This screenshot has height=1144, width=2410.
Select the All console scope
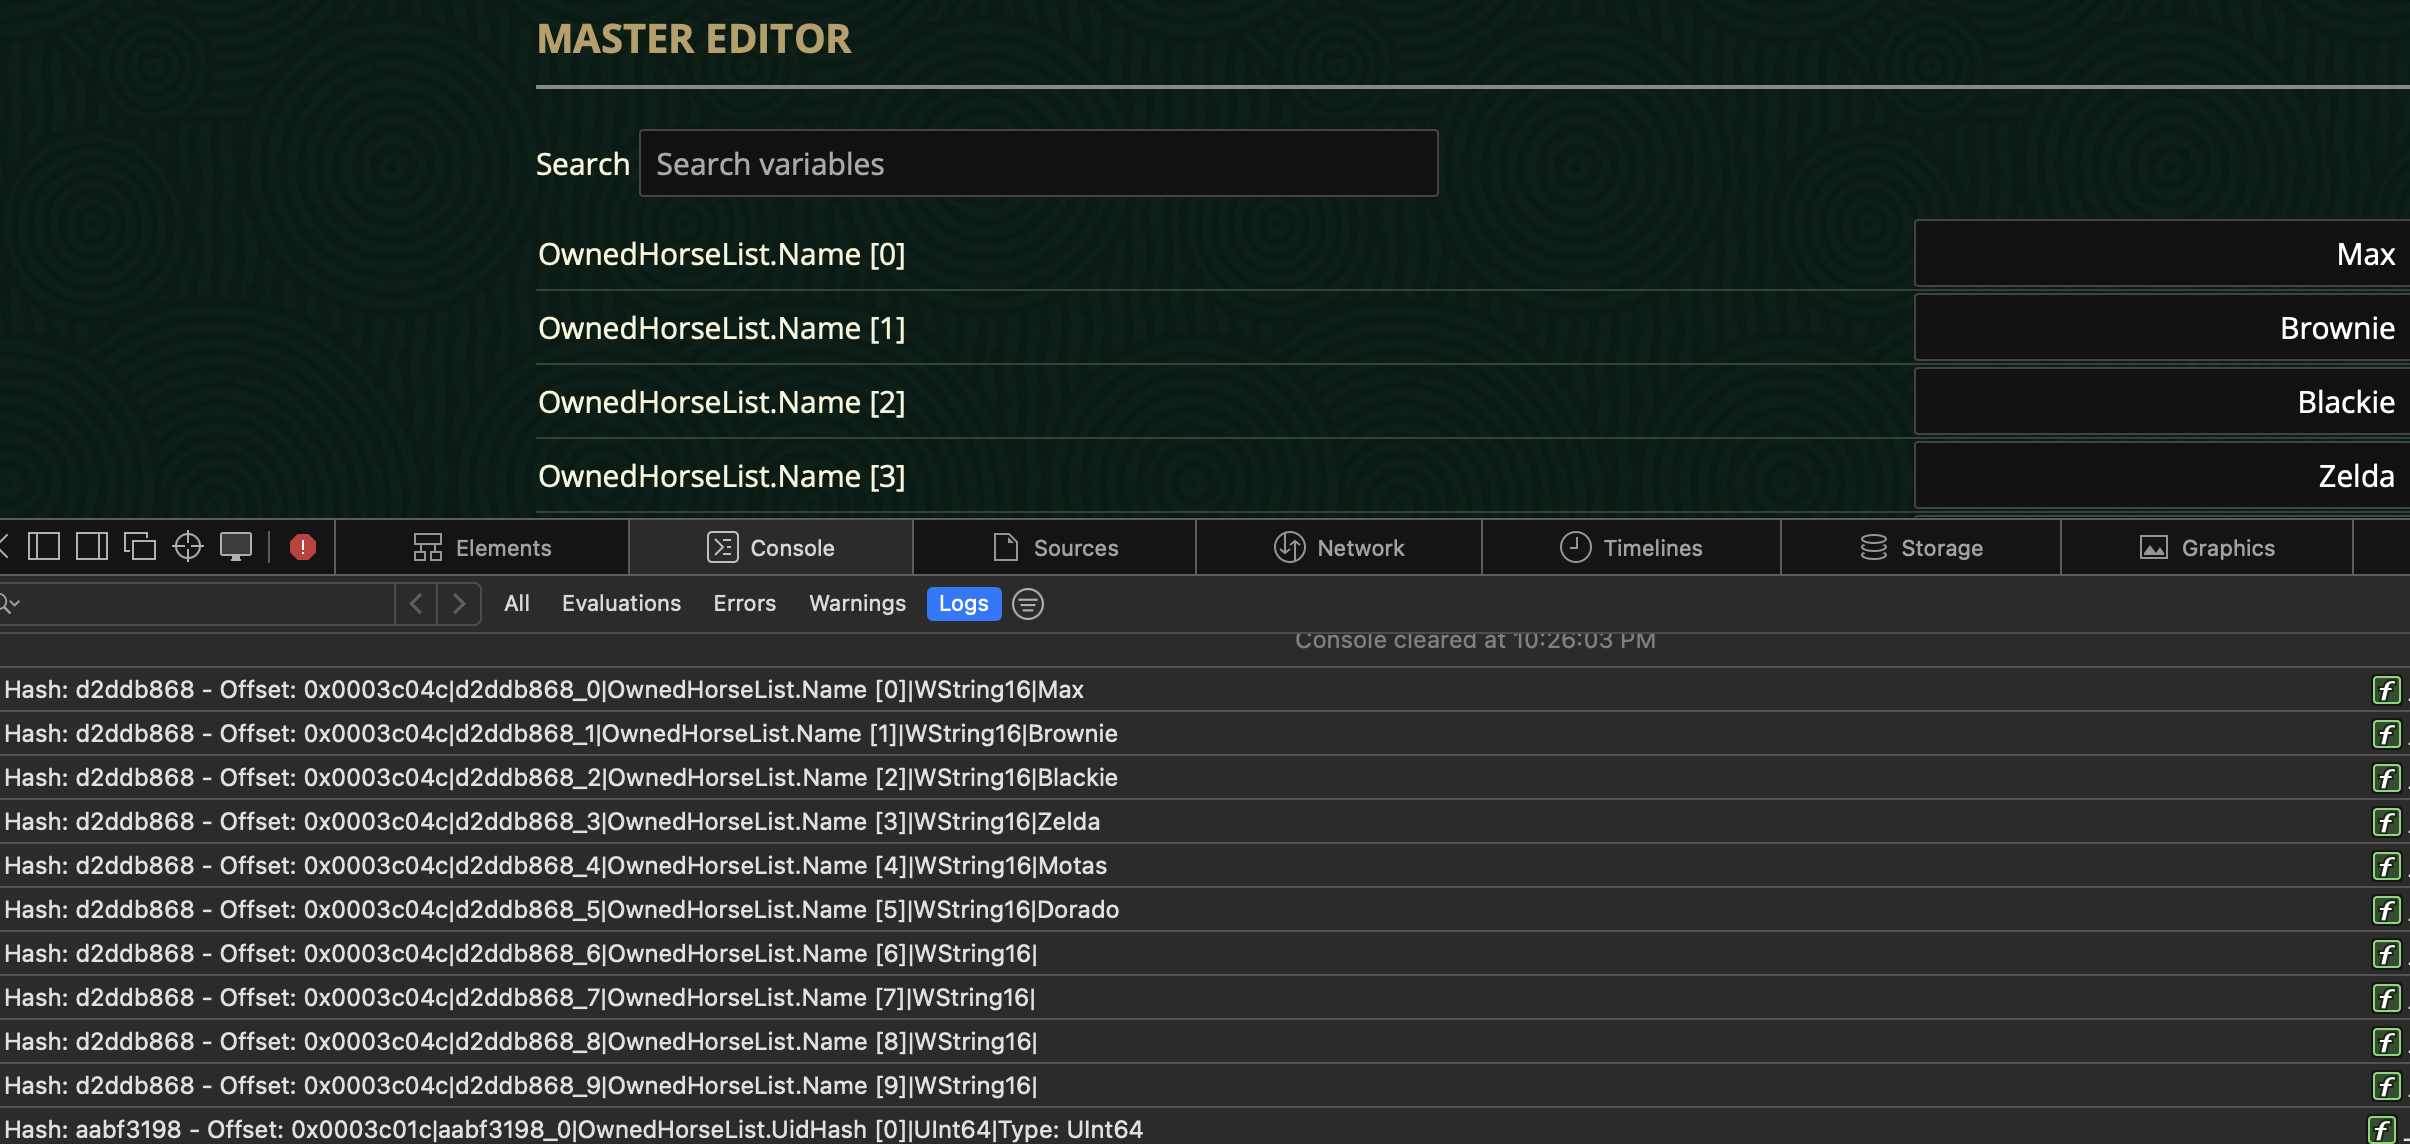[517, 603]
